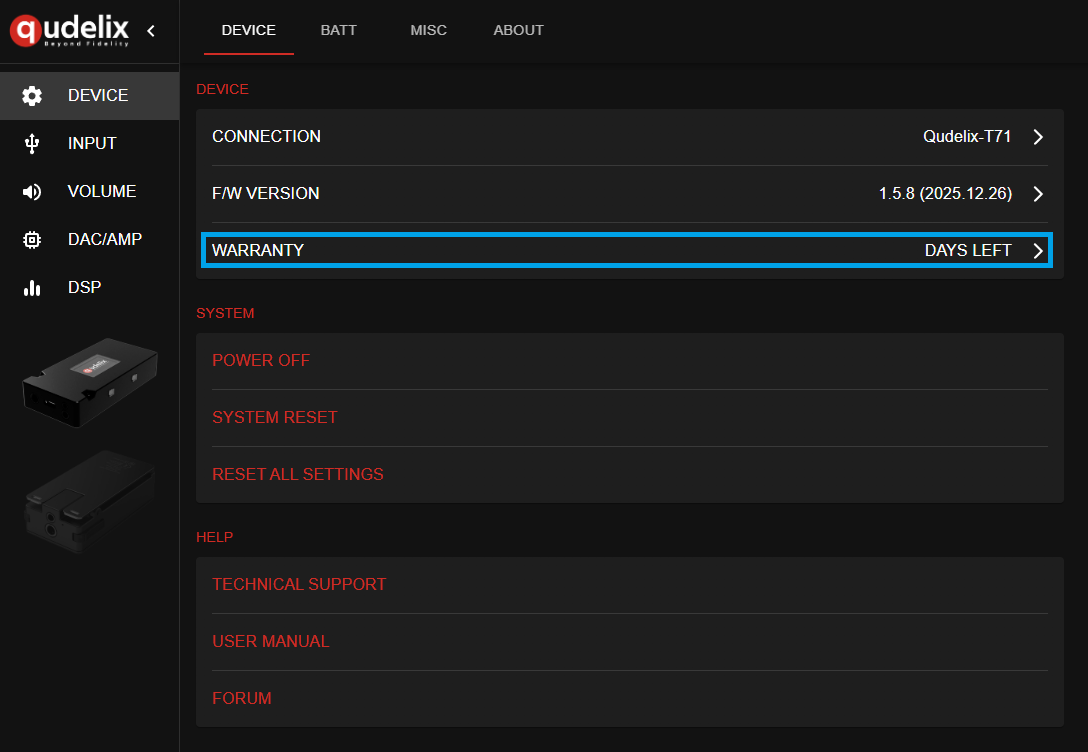Click the DAC/AMP chip icon
Image resolution: width=1088 pixels, height=752 pixels.
coord(32,240)
